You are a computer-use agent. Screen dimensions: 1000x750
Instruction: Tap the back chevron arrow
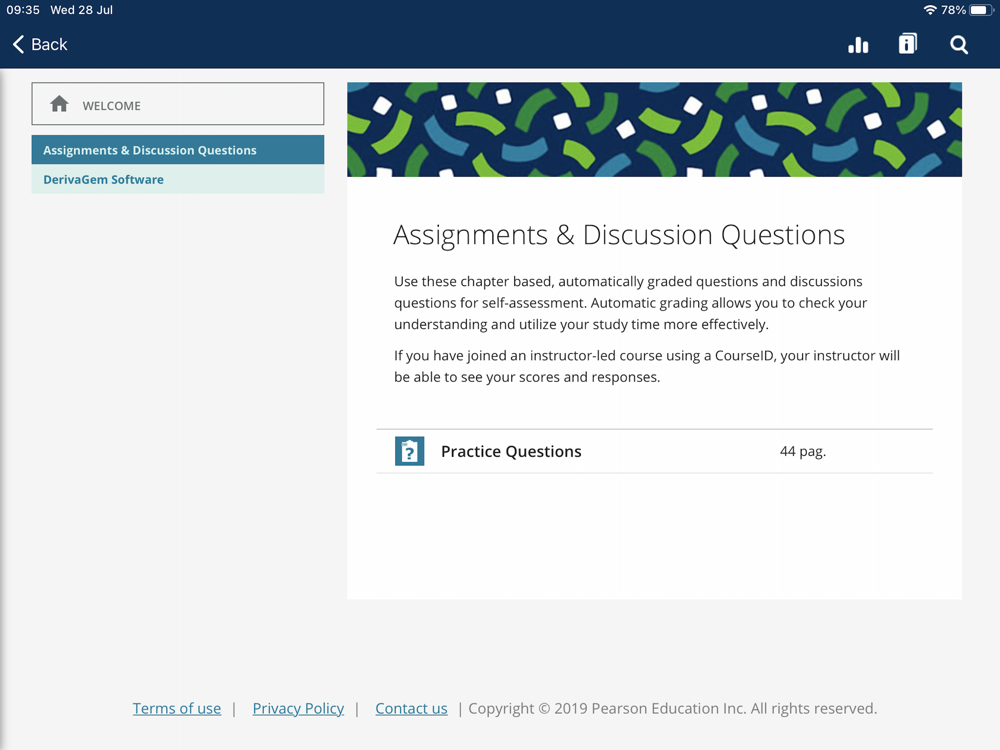coord(18,44)
